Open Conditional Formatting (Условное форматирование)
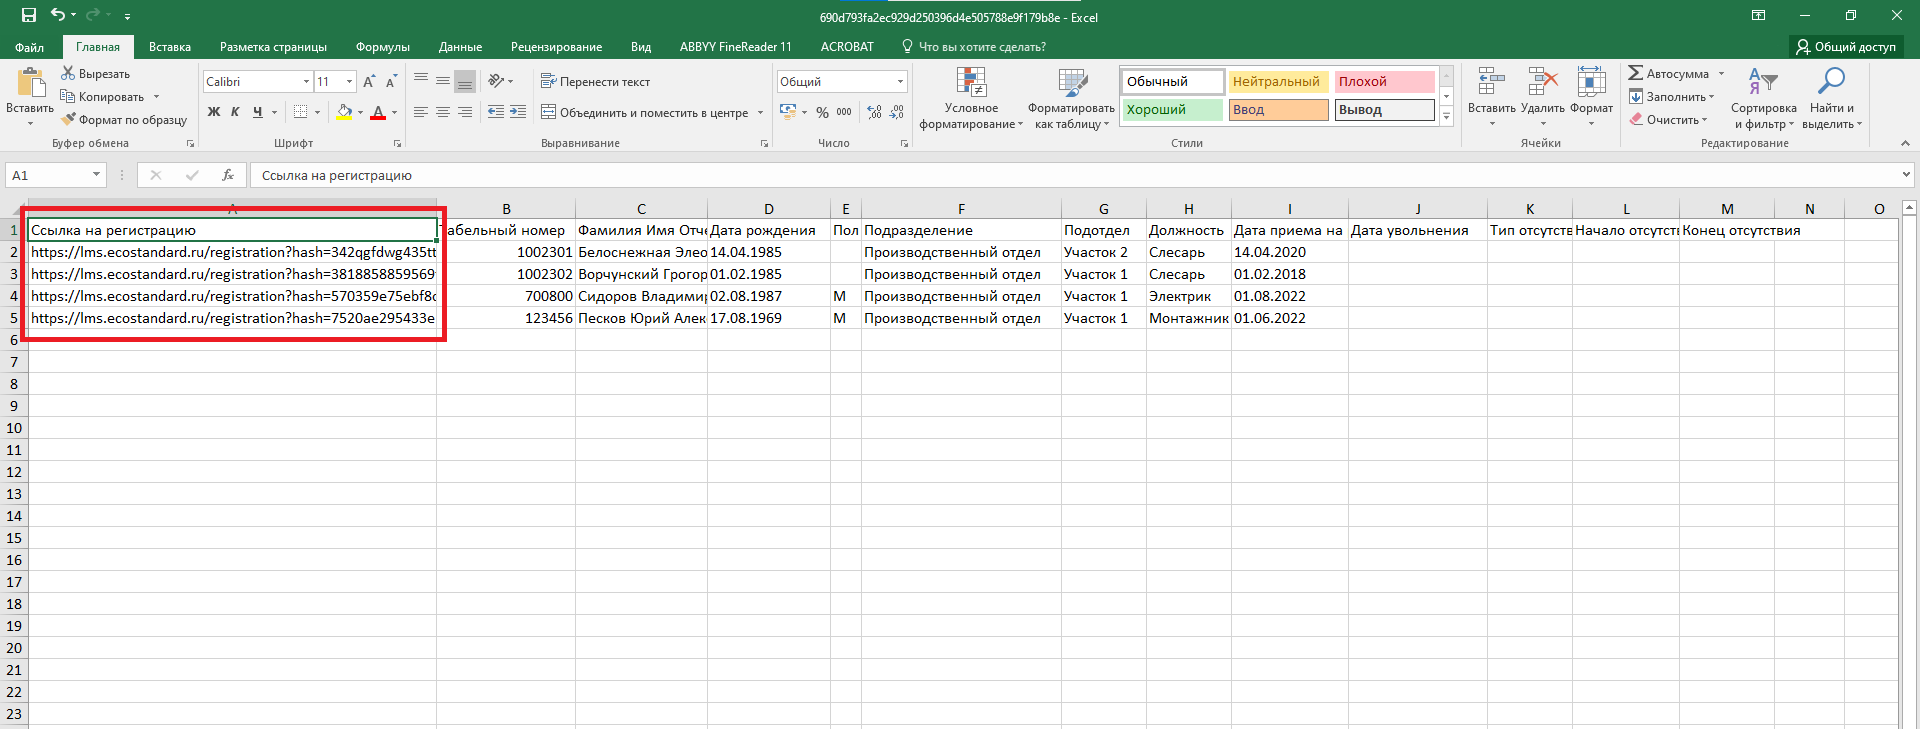 pyautogui.click(x=971, y=98)
